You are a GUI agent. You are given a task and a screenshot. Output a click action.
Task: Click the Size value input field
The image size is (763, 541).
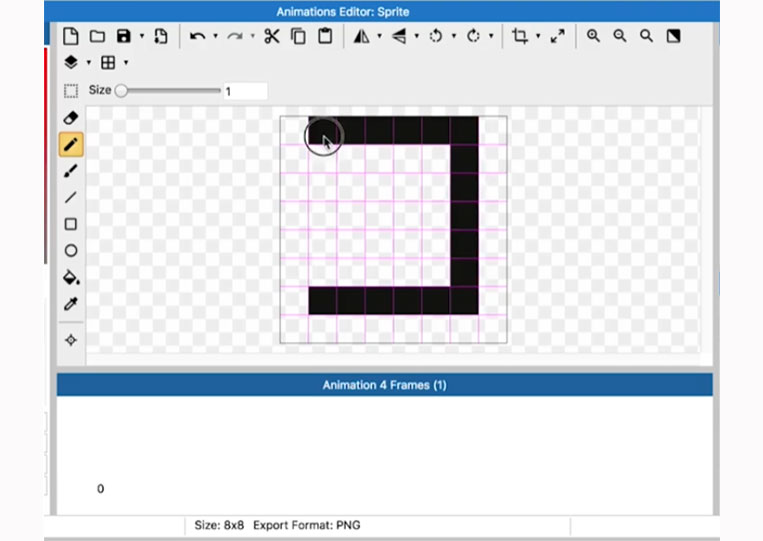click(x=245, y=91)
